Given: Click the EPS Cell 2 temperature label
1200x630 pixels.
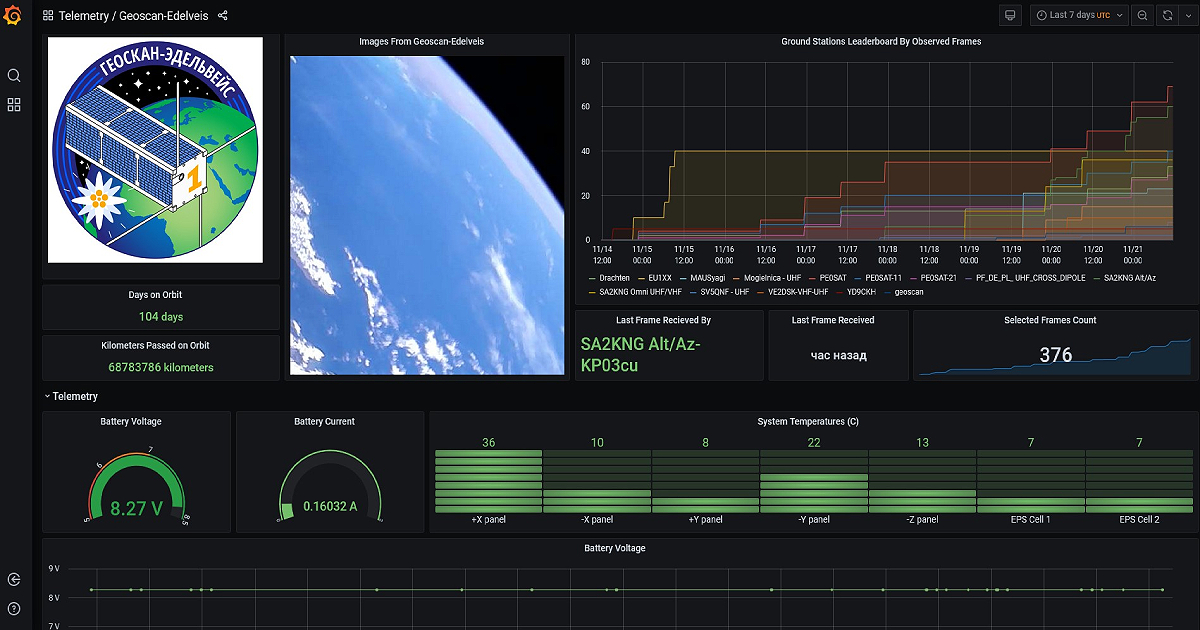Looking at the screenshot, I should (x=1139, y=520).
